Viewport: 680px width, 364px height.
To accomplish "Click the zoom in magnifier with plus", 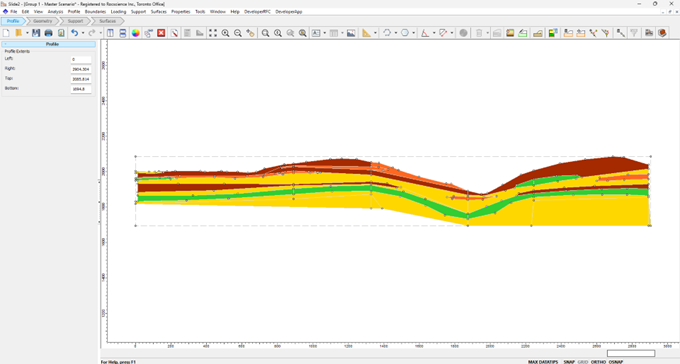I will (x=226, y=33).
